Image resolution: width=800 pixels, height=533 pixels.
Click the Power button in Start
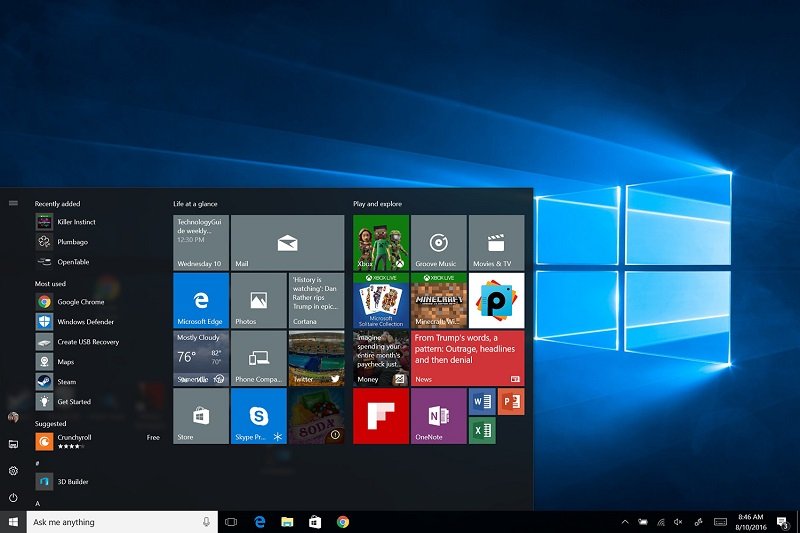pyautogui.click(x=13, y=497)
